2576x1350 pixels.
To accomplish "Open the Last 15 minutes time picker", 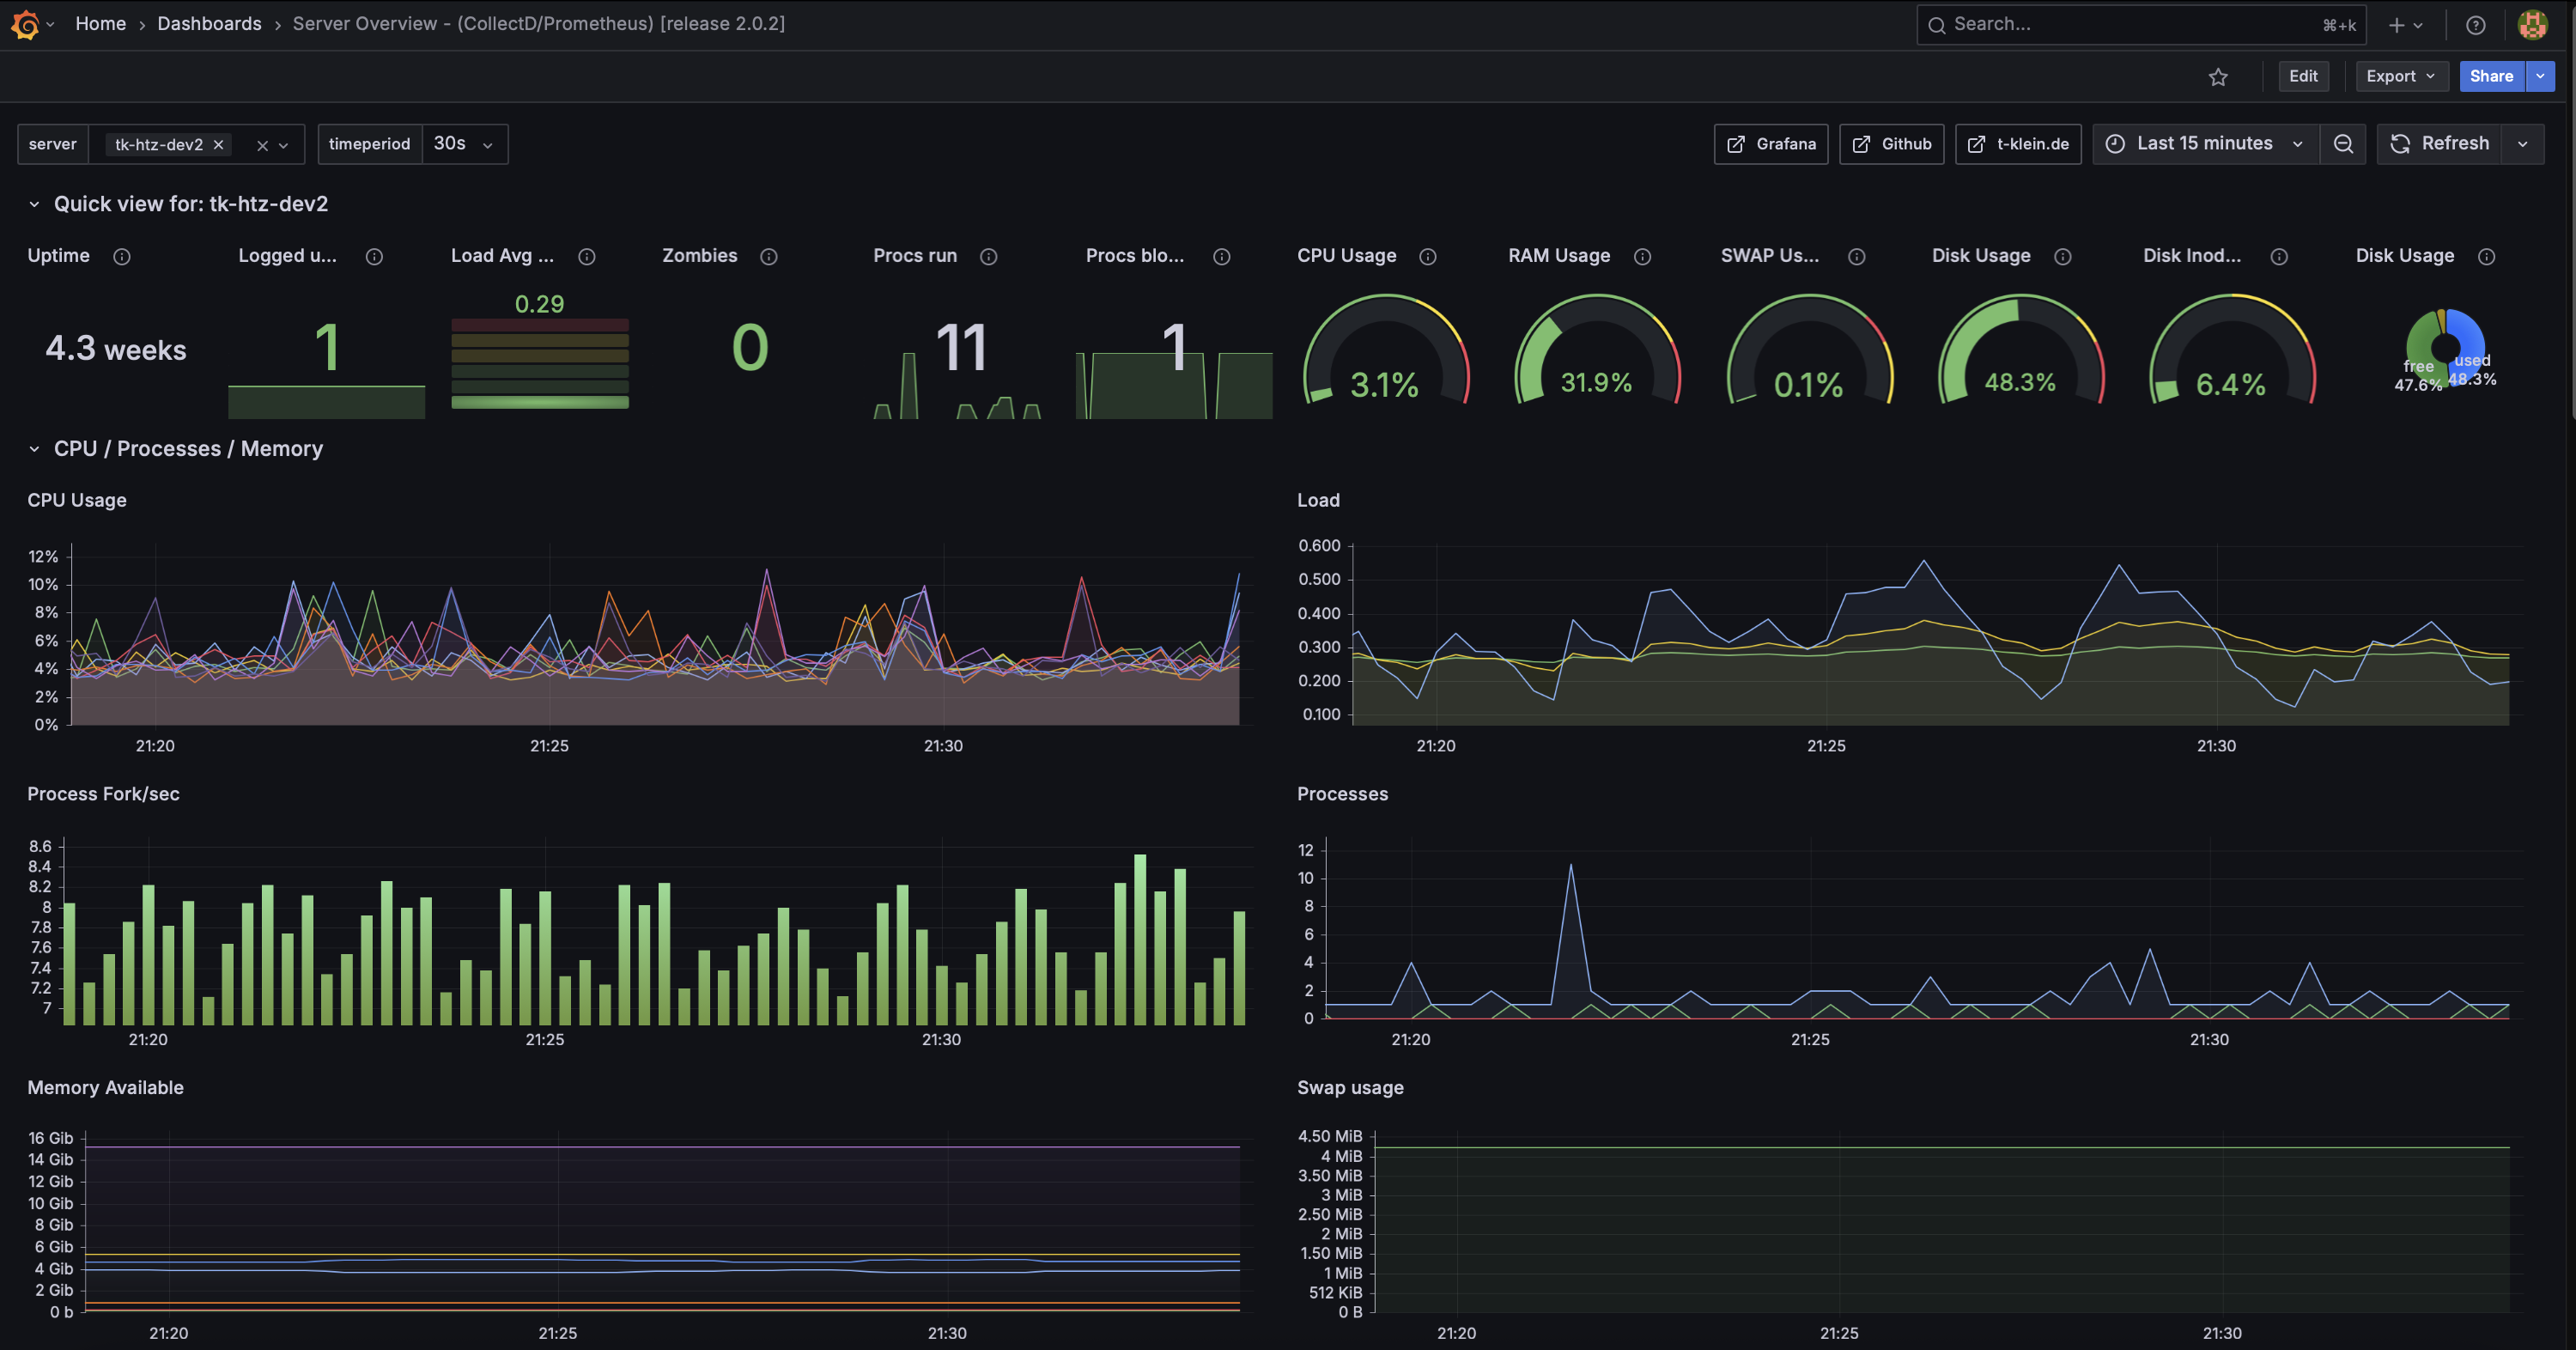I will pos(2204,144).
